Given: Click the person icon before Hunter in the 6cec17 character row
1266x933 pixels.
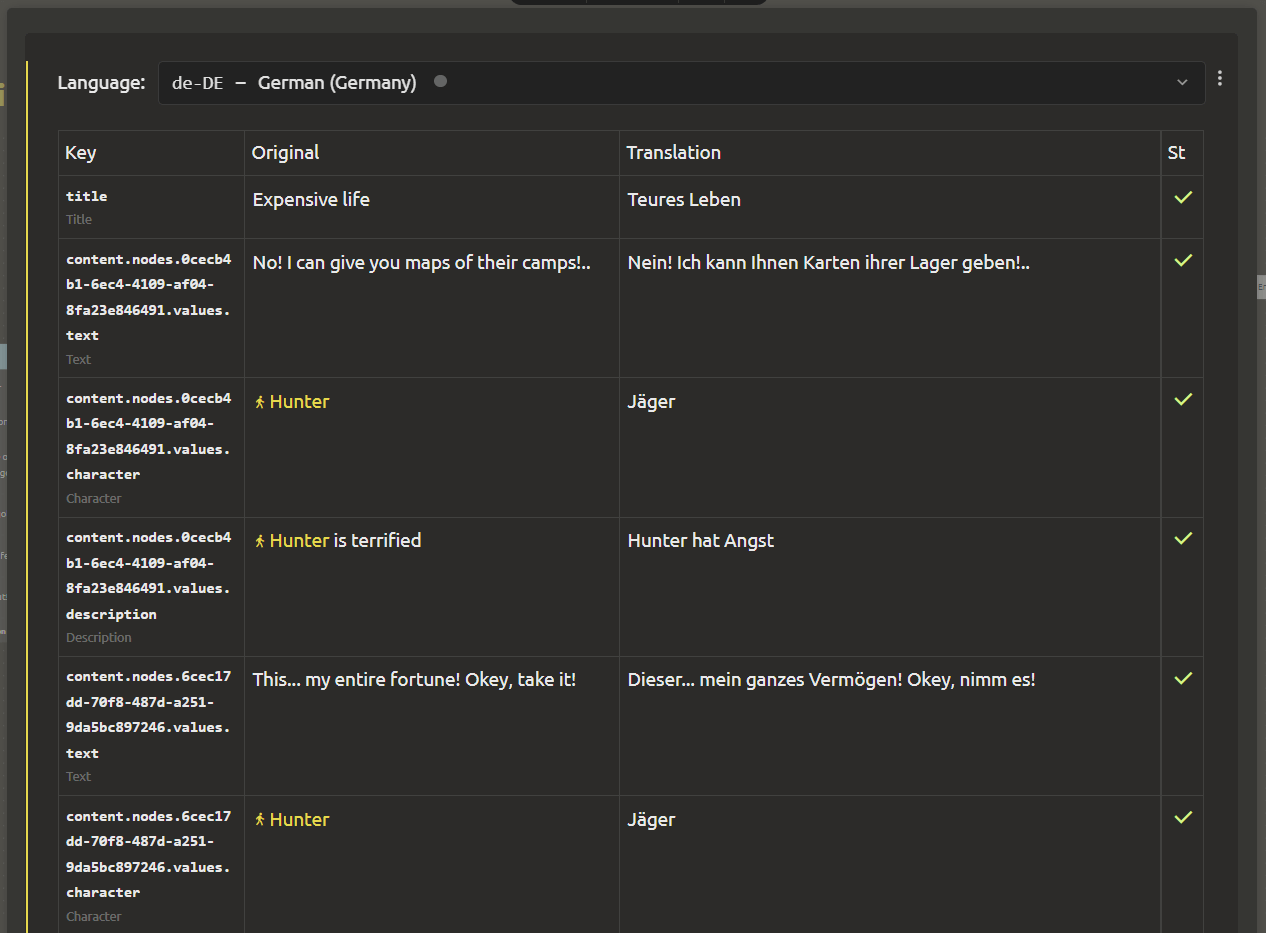Looking at the screenshot, I should pyautogui.click(x=260, y=820).
